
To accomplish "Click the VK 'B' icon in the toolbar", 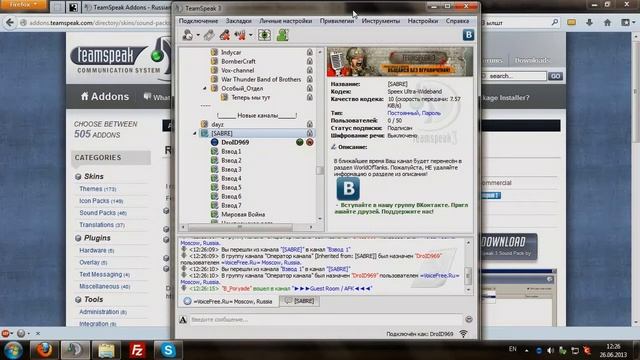I will click(x=468, y=35).
